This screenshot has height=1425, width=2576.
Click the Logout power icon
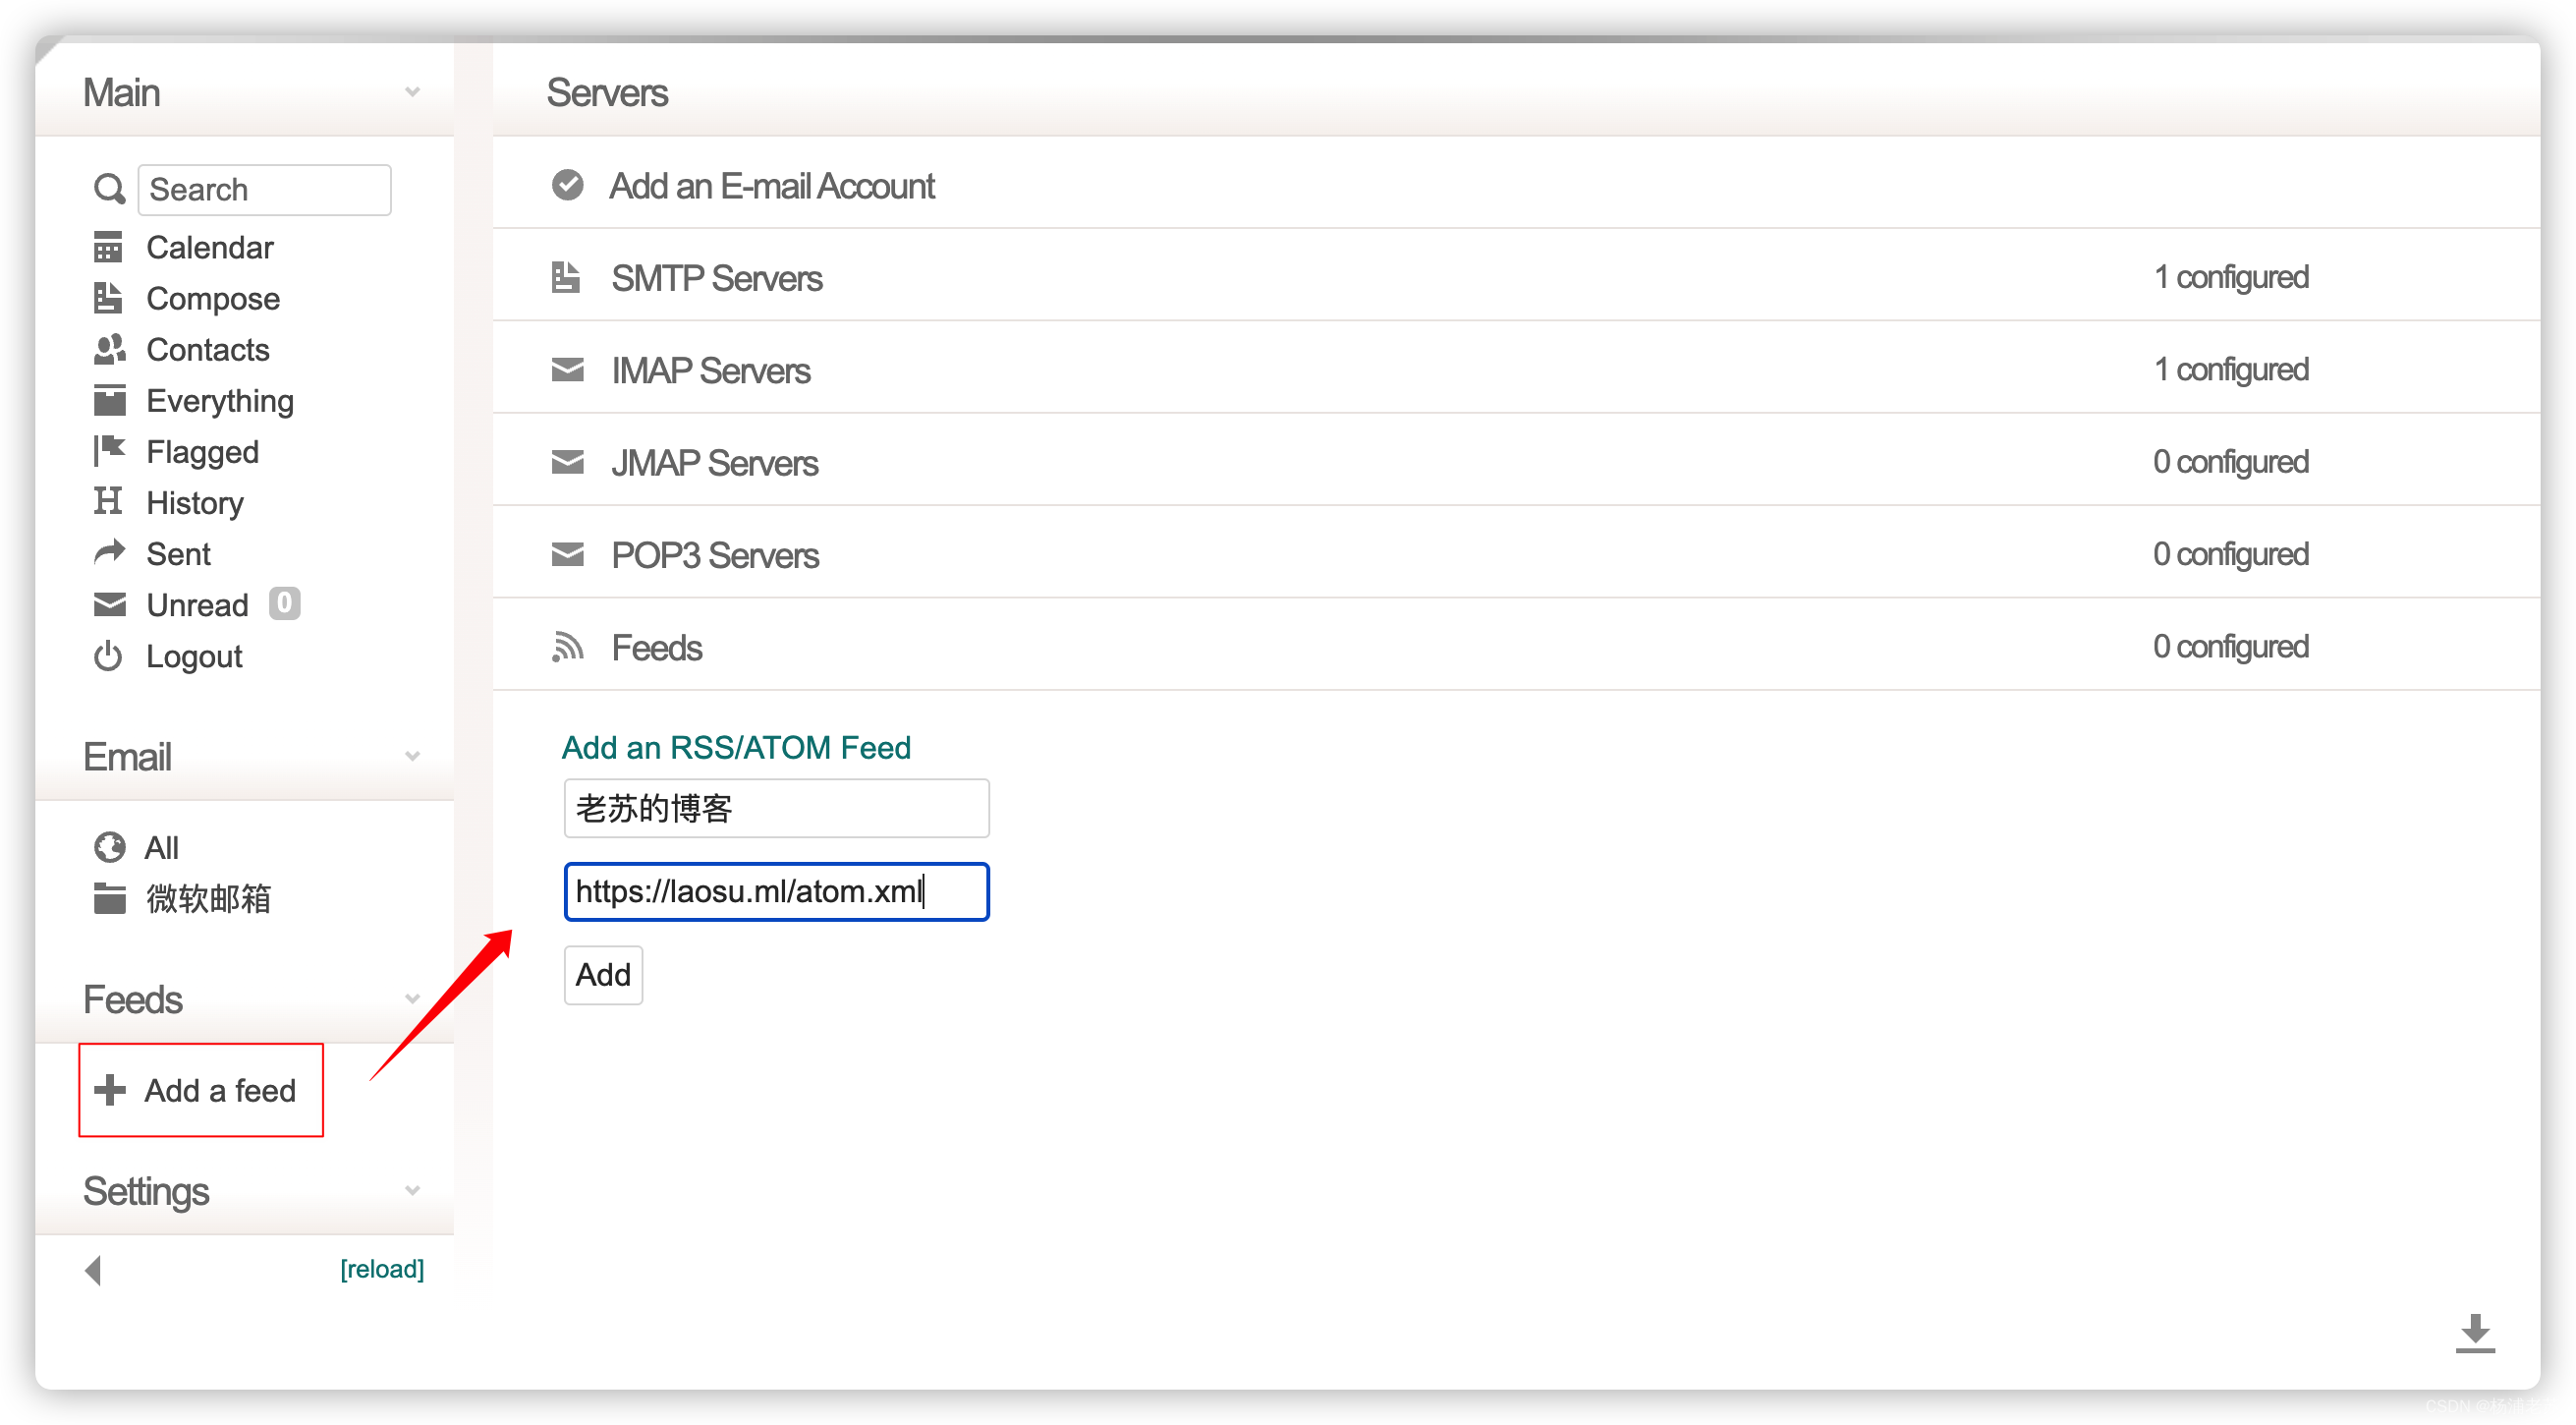pos(108,656)
